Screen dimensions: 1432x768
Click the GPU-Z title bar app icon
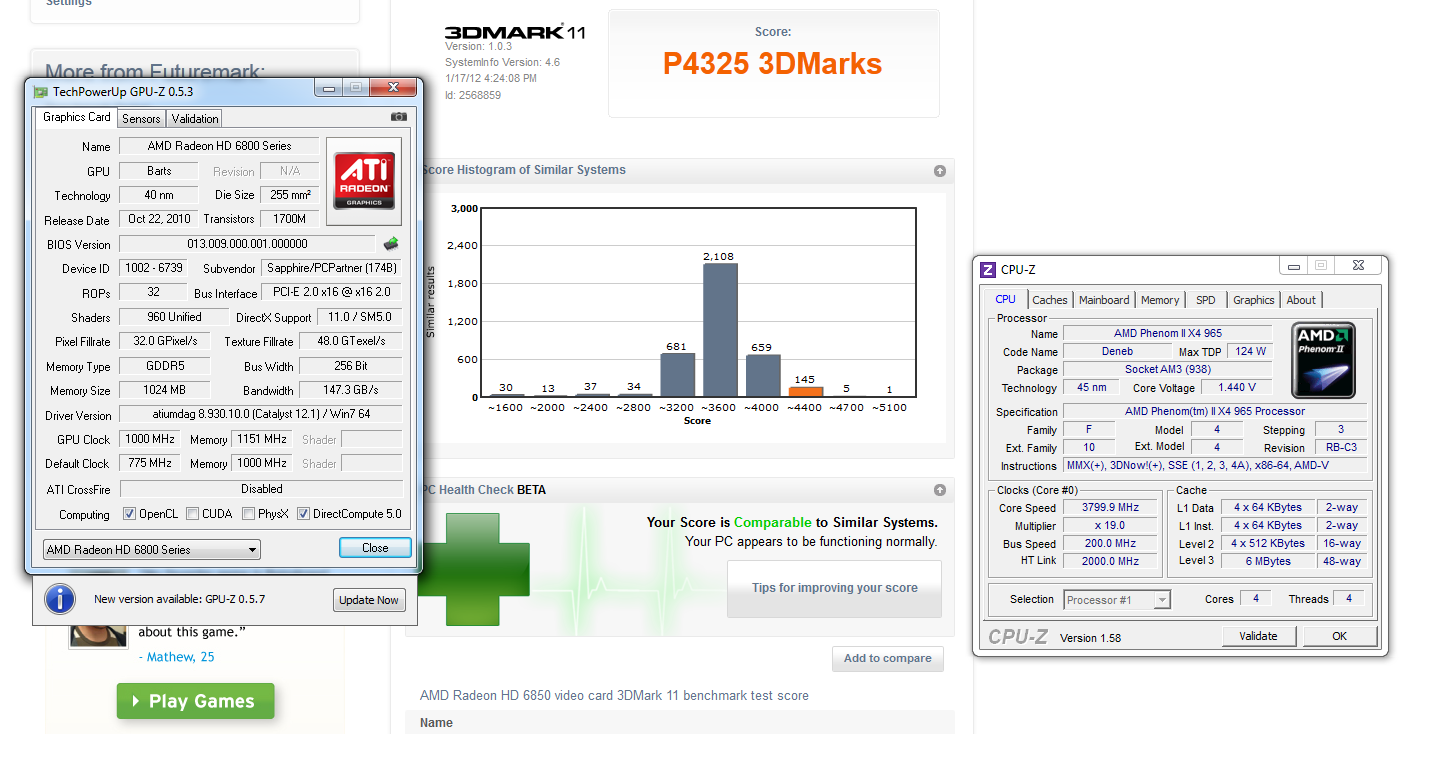41,91
